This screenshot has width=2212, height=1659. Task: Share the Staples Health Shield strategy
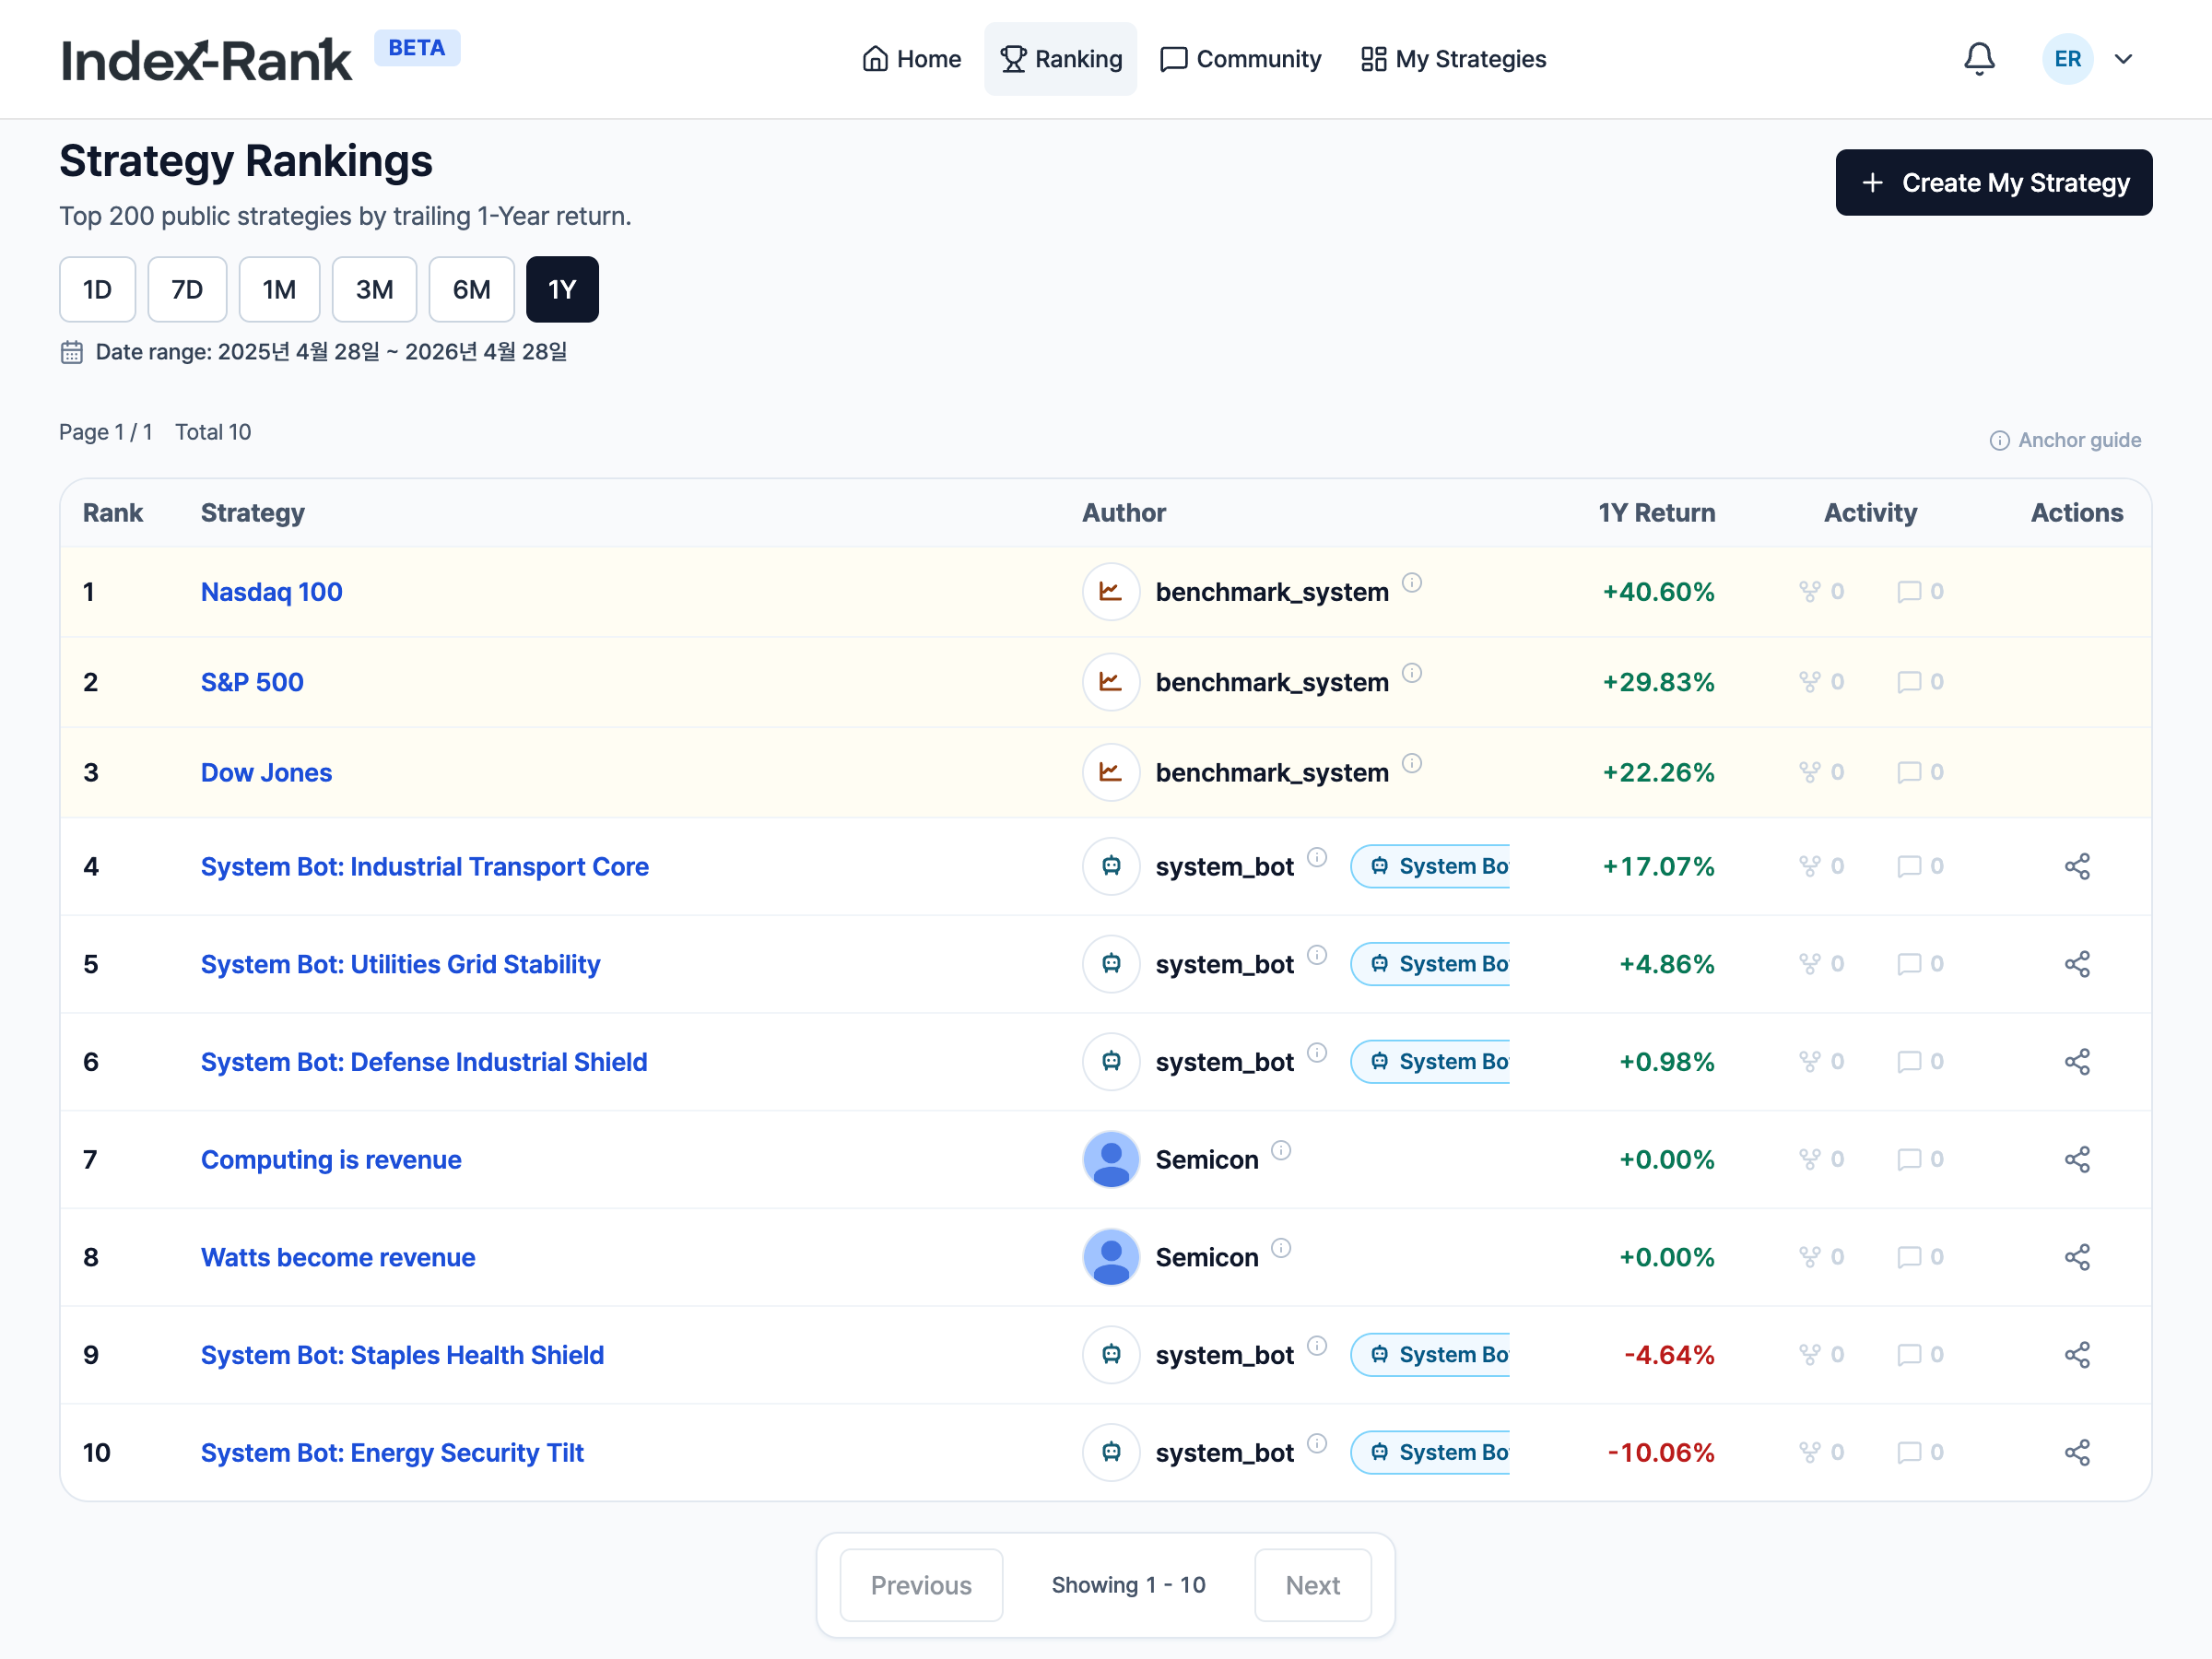coord(2077,1354)
